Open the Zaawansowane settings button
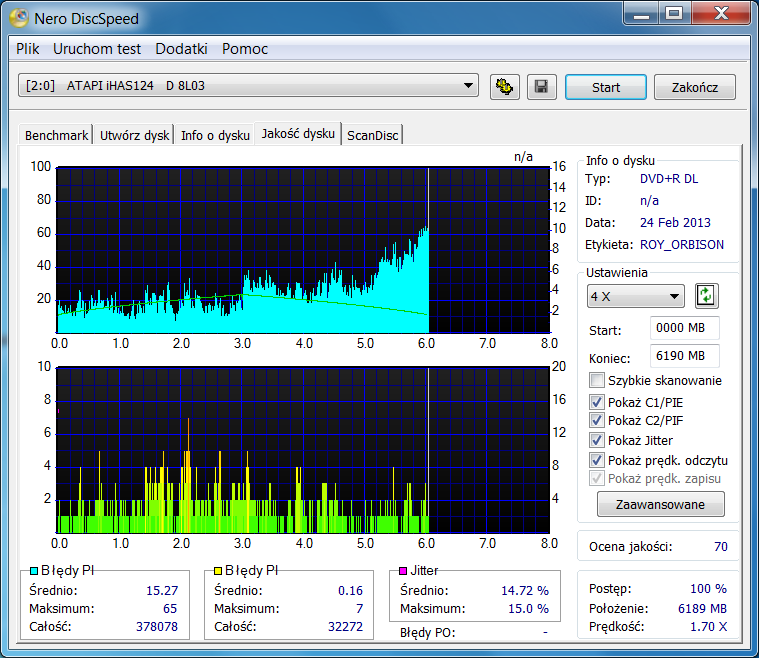Image resolution: width=759 pixels, height=658 pixels. (x=660, y=505)
